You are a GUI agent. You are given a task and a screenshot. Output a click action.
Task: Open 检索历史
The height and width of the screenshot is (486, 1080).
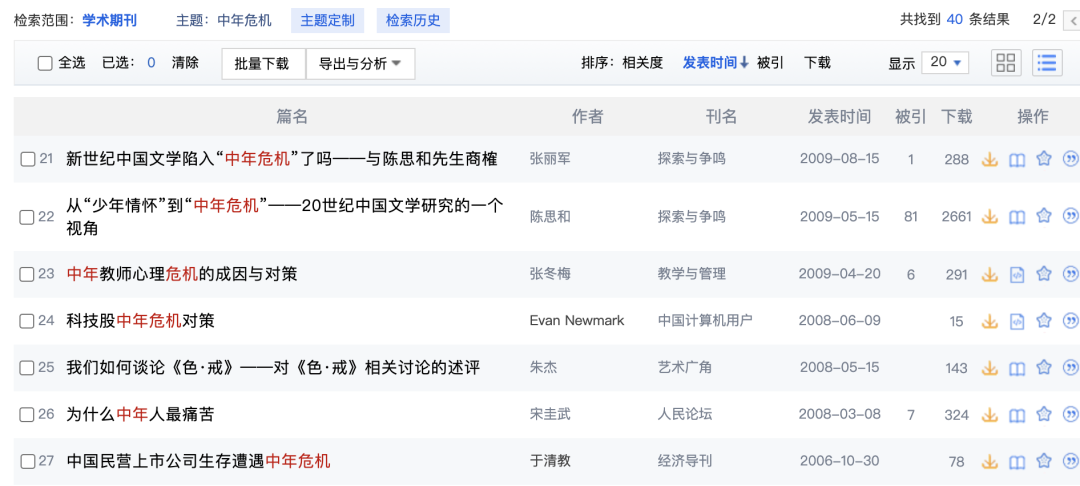click(413, 20)
